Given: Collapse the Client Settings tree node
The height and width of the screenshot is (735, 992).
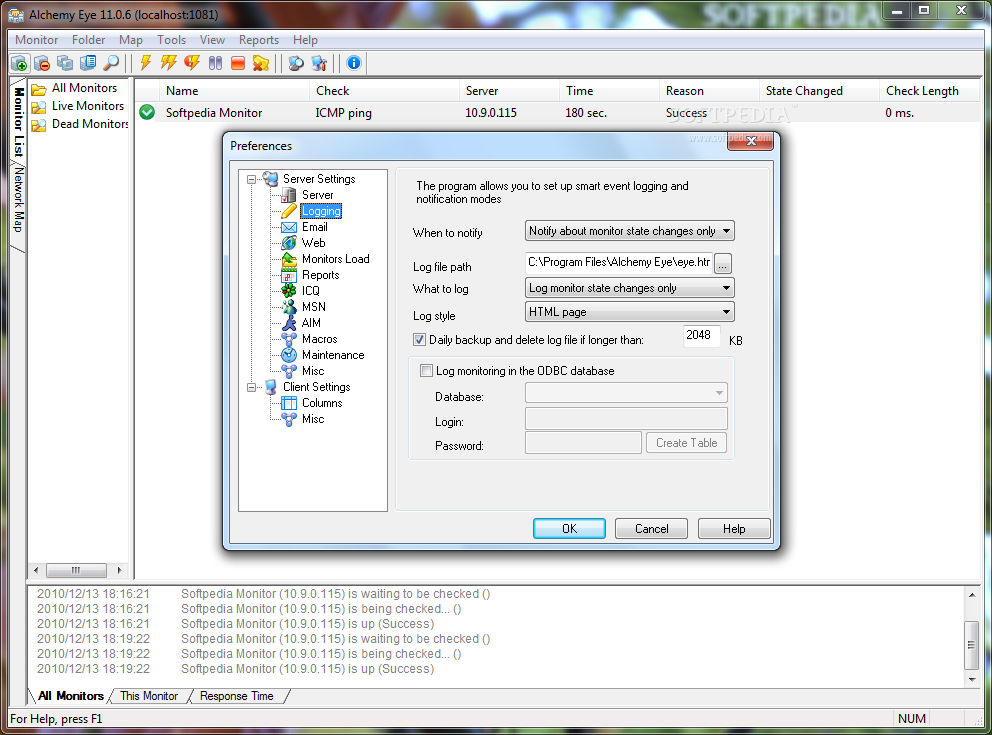Looking at the screenshot, I should coord(252,387).
